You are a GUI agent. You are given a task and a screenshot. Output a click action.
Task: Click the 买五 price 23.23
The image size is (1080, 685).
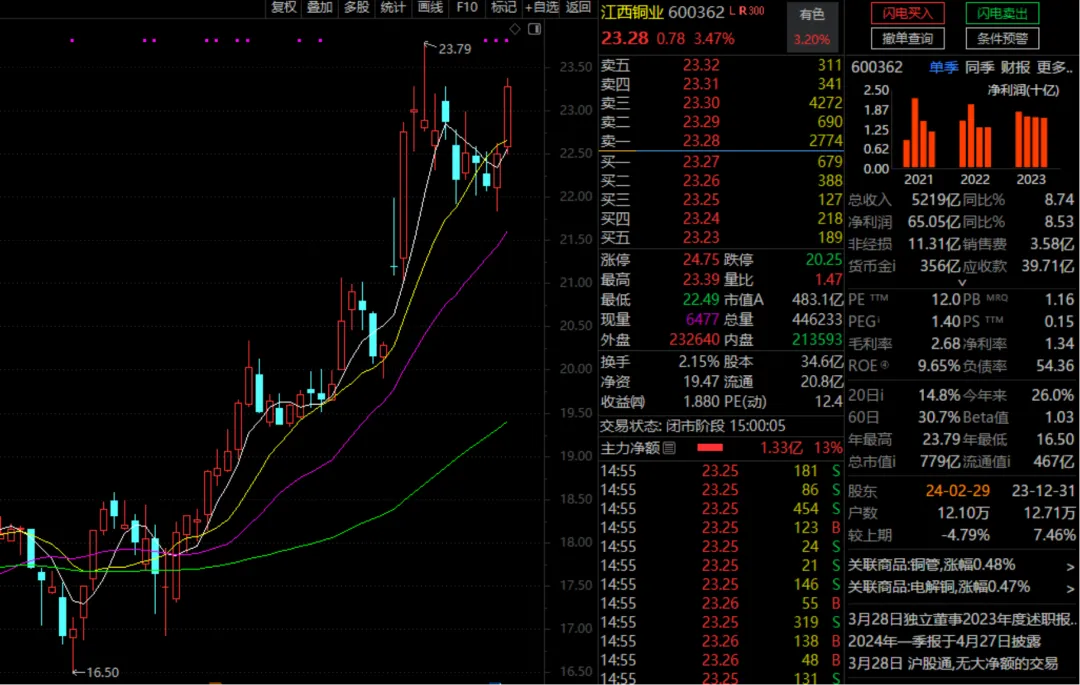(701, 238)
